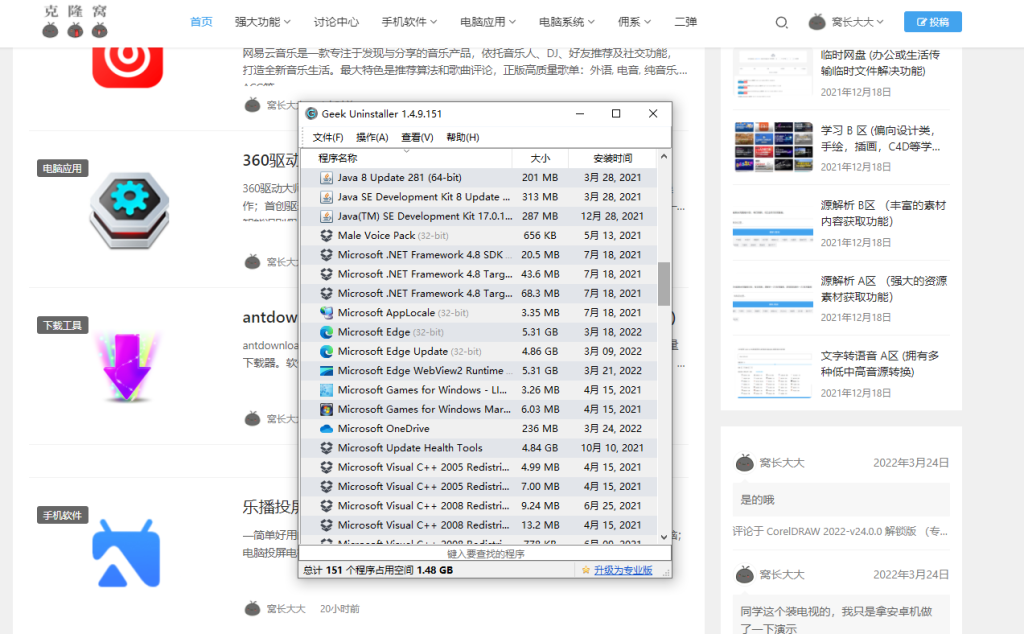Open the 操作(A) menu
The height and width of the screenshot is (634, 1024).
point(372,137)
